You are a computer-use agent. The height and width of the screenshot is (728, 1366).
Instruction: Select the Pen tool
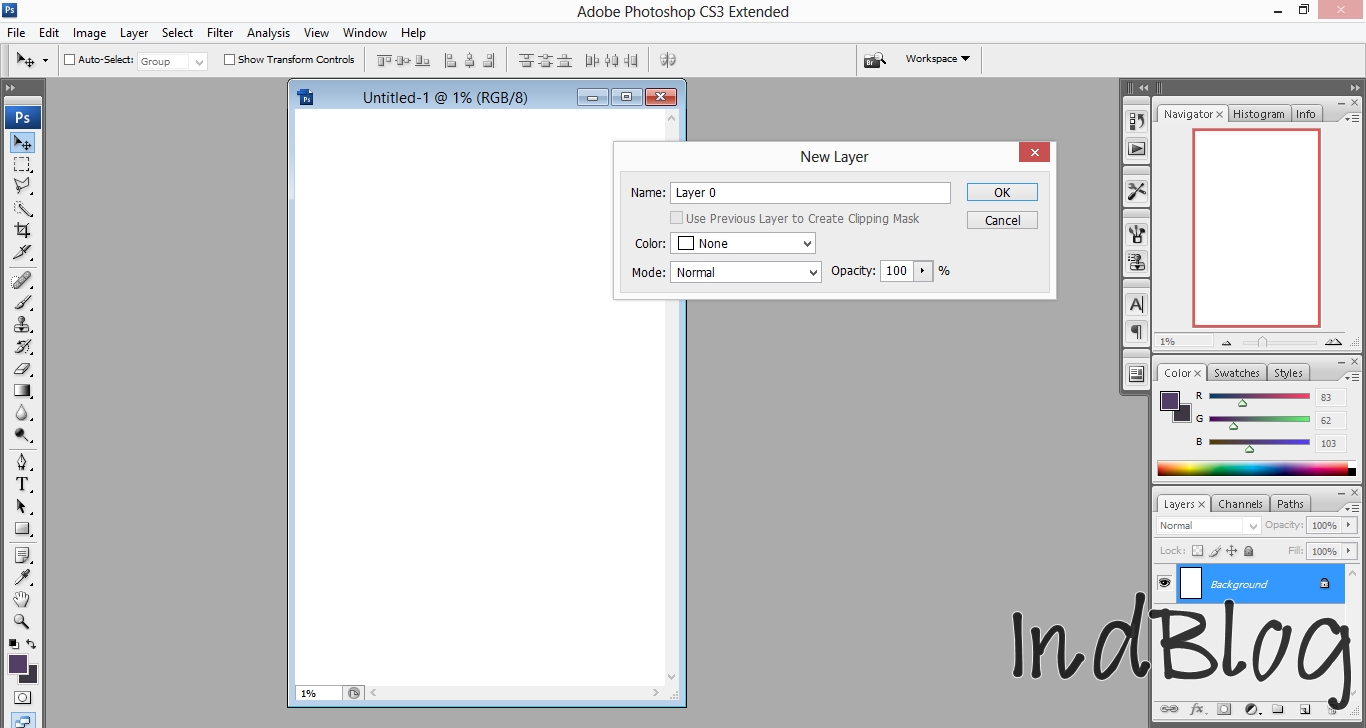tap(22, 462)
